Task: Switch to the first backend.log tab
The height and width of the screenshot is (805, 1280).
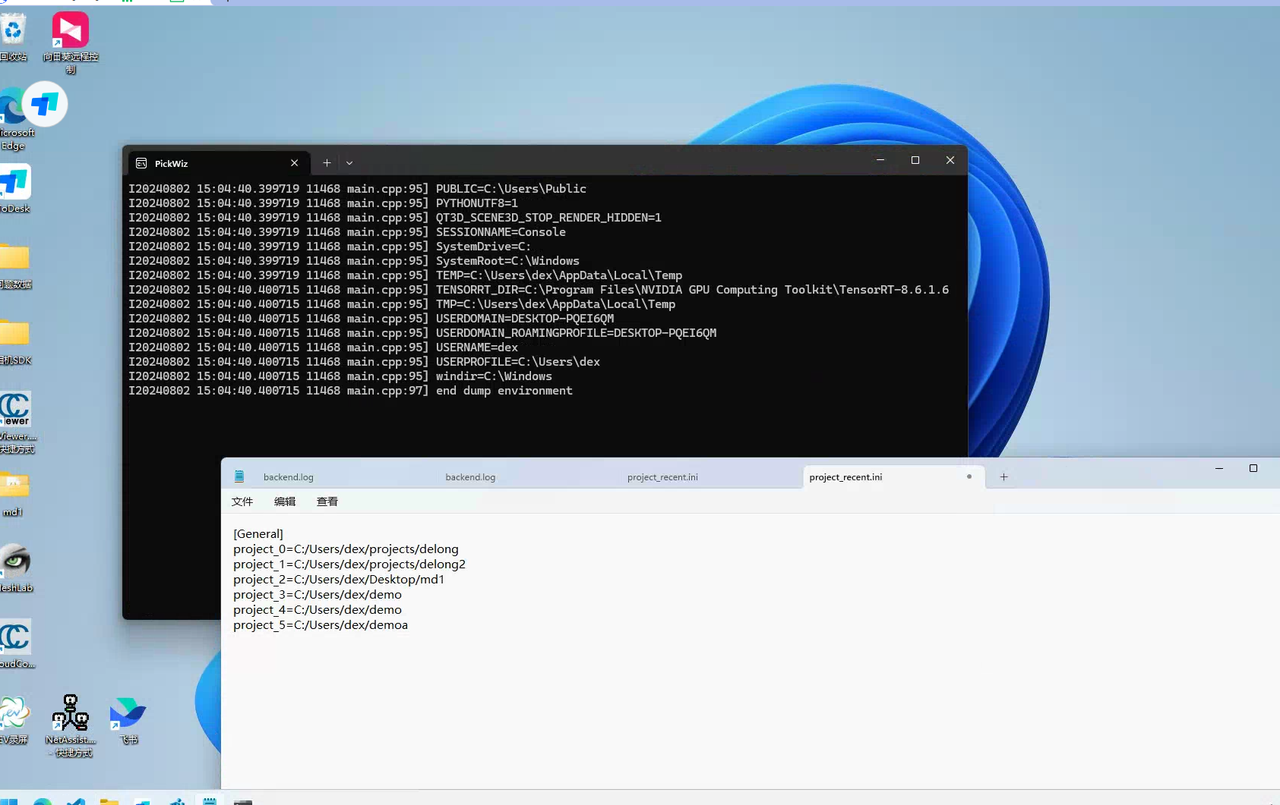Action: point(288,477)
